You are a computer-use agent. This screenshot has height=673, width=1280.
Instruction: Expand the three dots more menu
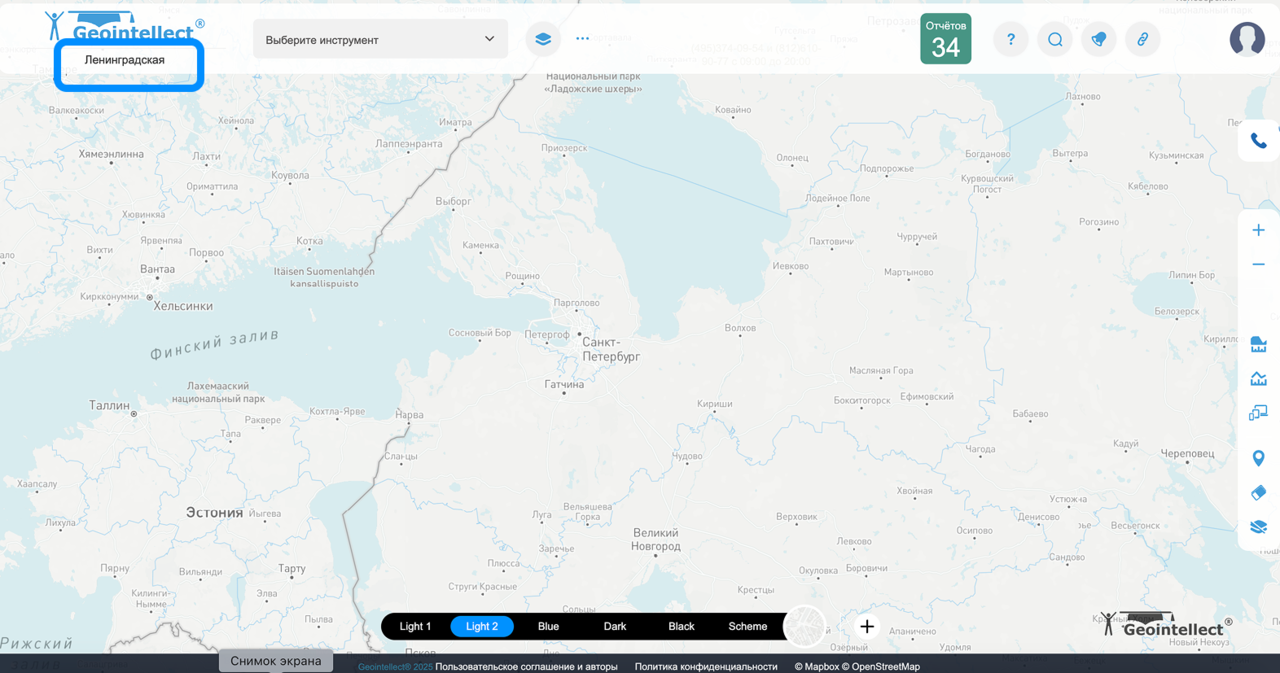coord(583,39)
